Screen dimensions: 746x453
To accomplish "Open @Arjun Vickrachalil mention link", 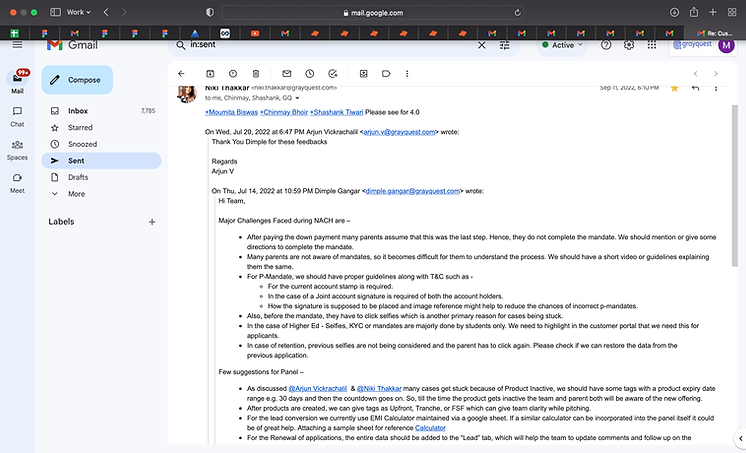I will [x=317, y=388].
